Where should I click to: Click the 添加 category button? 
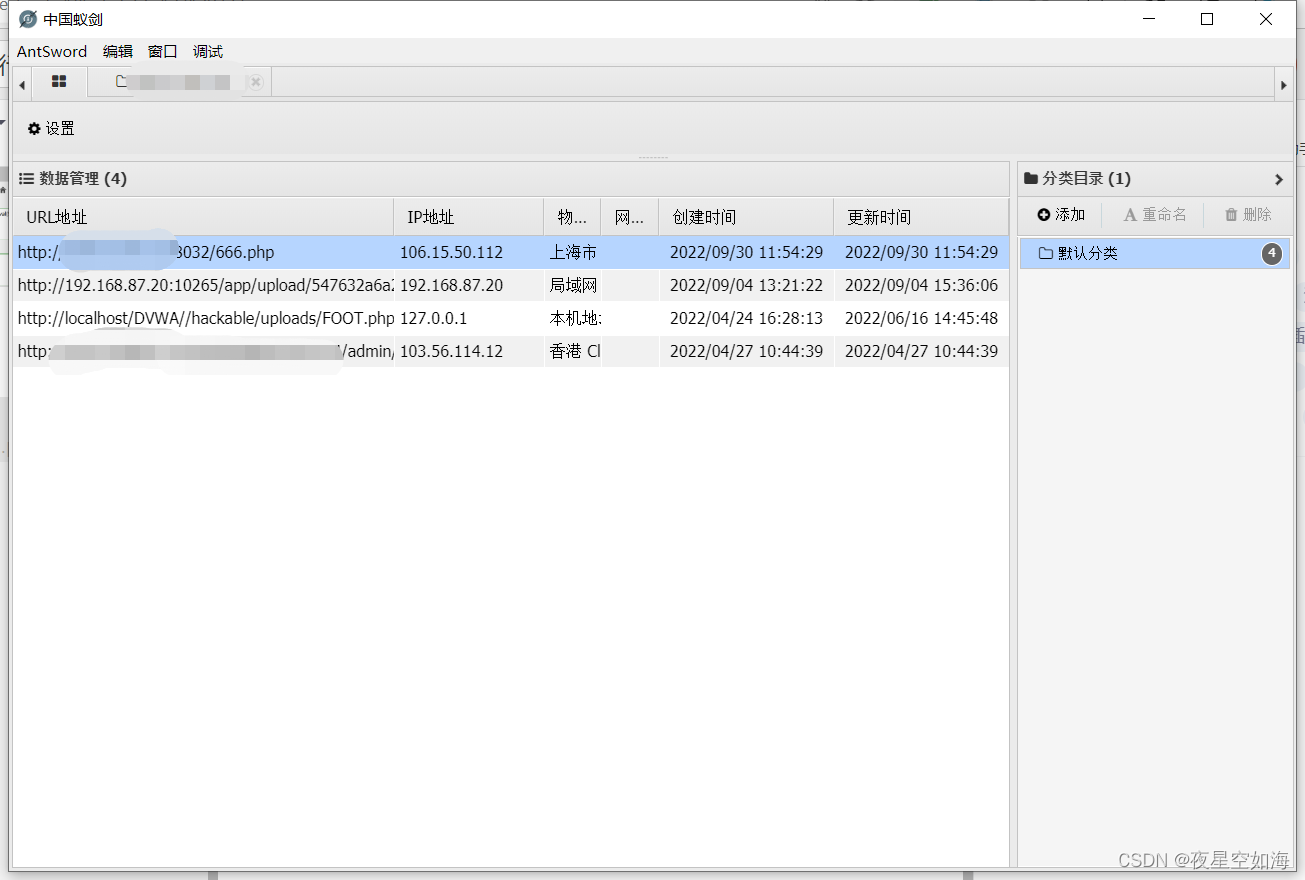(x=1061, y=214)
